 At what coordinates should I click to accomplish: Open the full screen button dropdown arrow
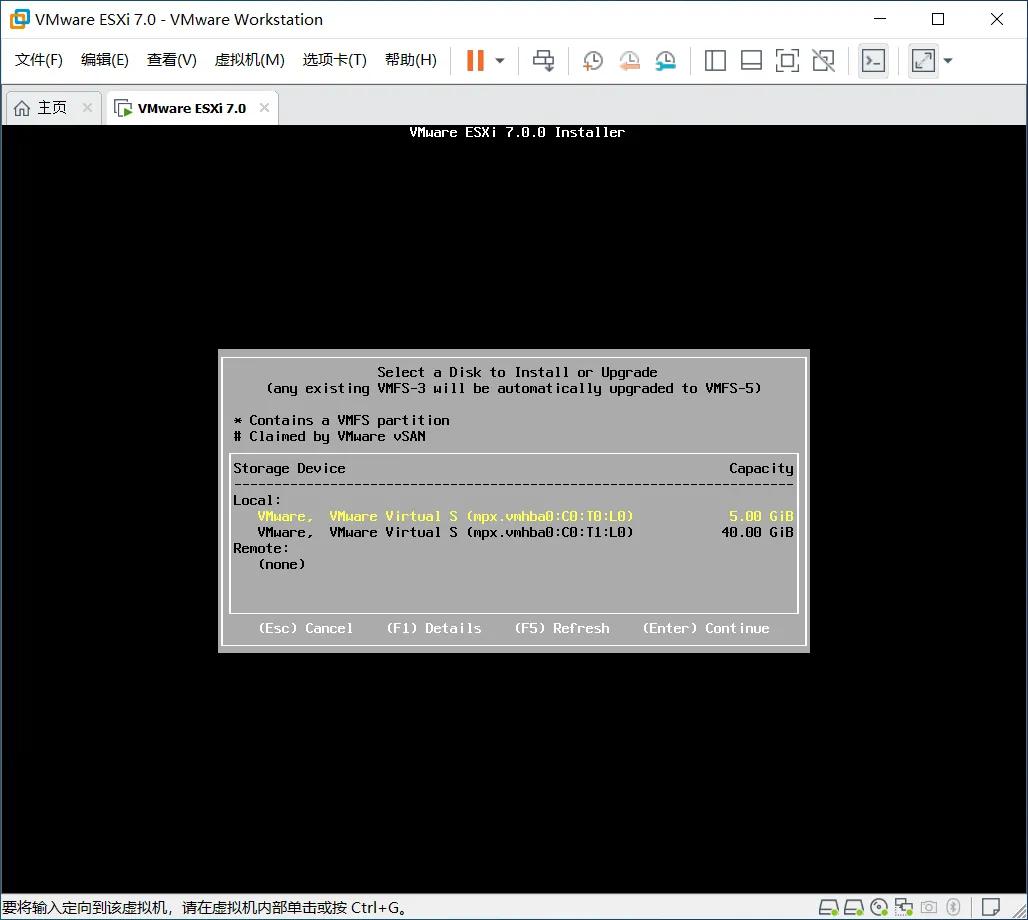[x=947, y=60]
